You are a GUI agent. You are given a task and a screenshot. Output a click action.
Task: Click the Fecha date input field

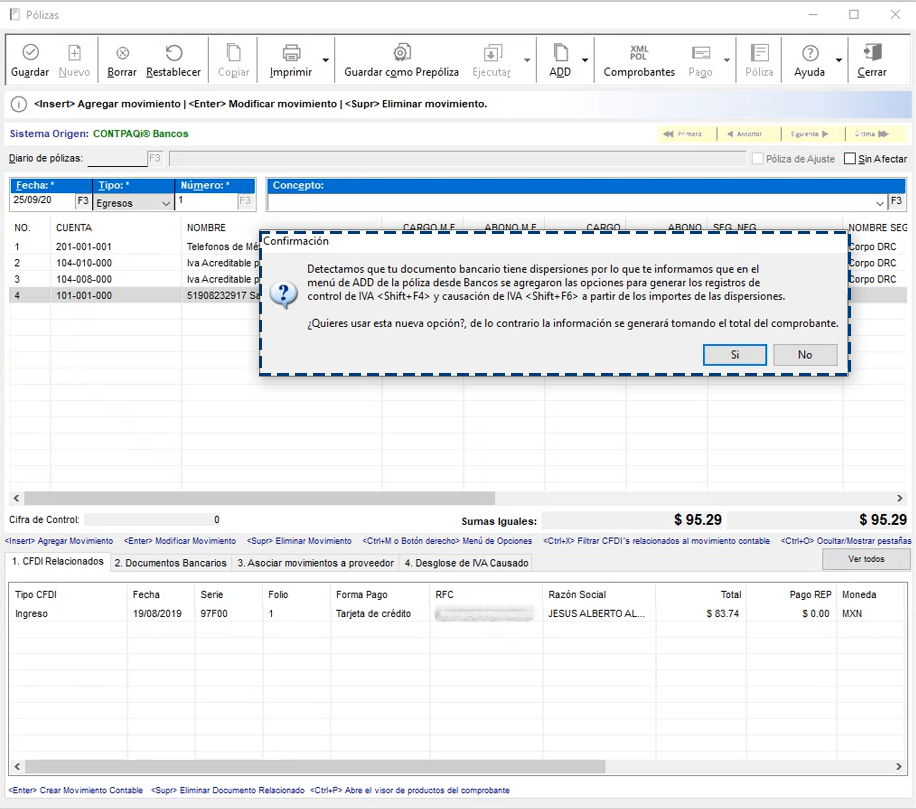[42, 202]
